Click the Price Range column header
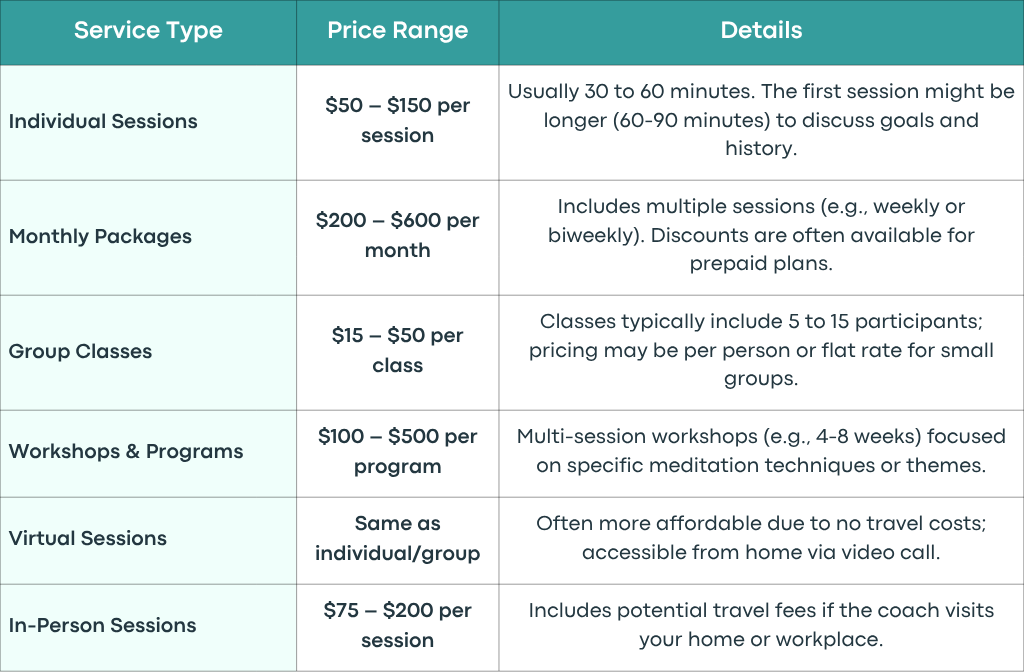The width and height of the screenshot is (1024, 672). 398,31
